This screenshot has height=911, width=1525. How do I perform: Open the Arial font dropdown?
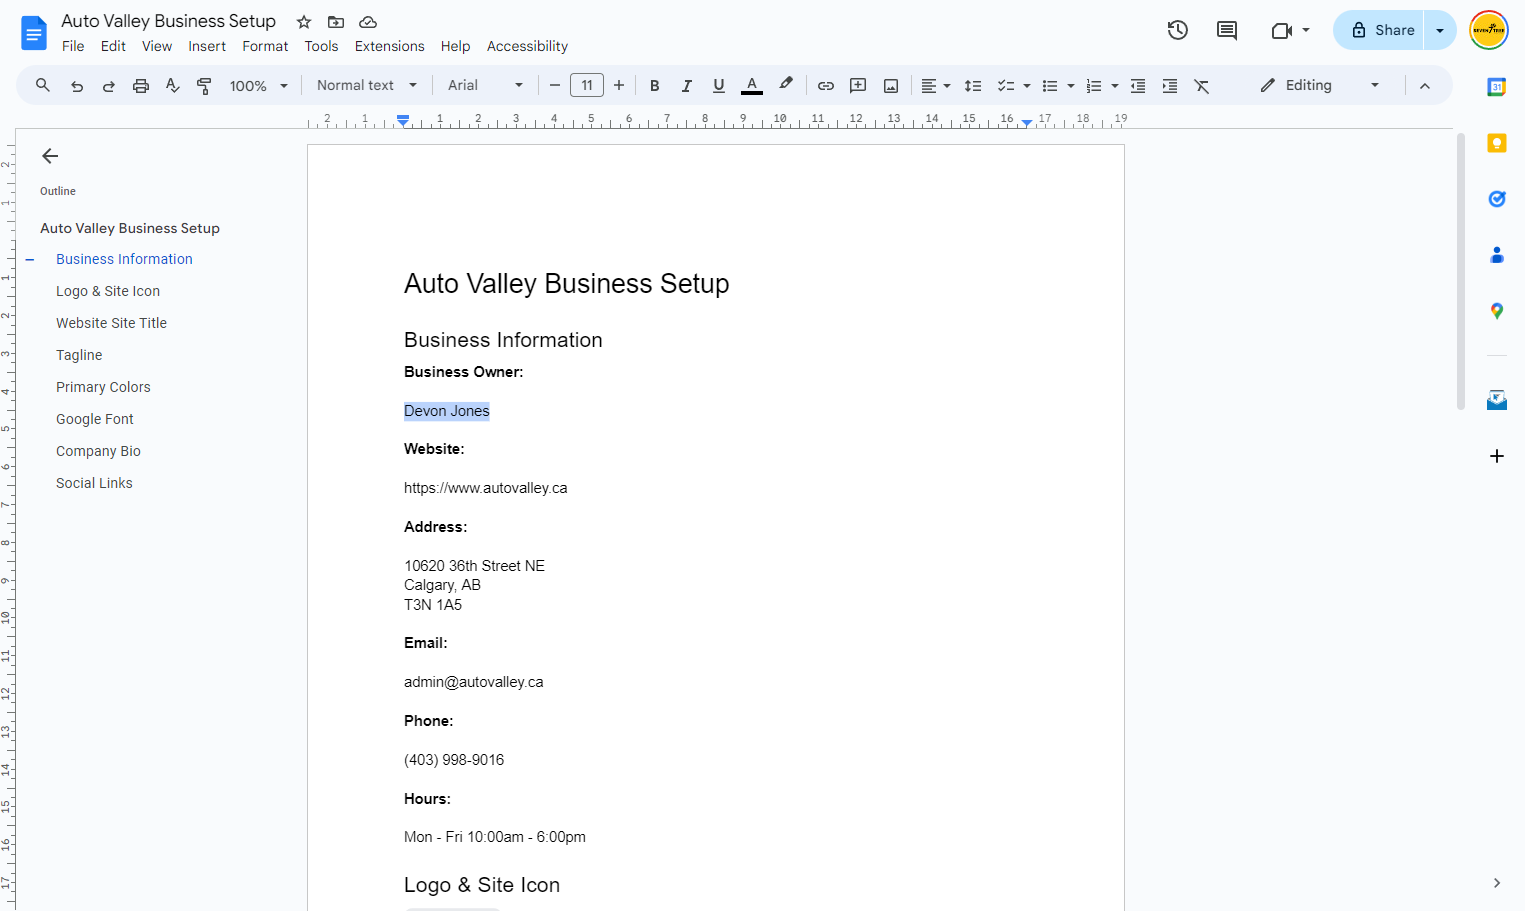tap(485, 86)
